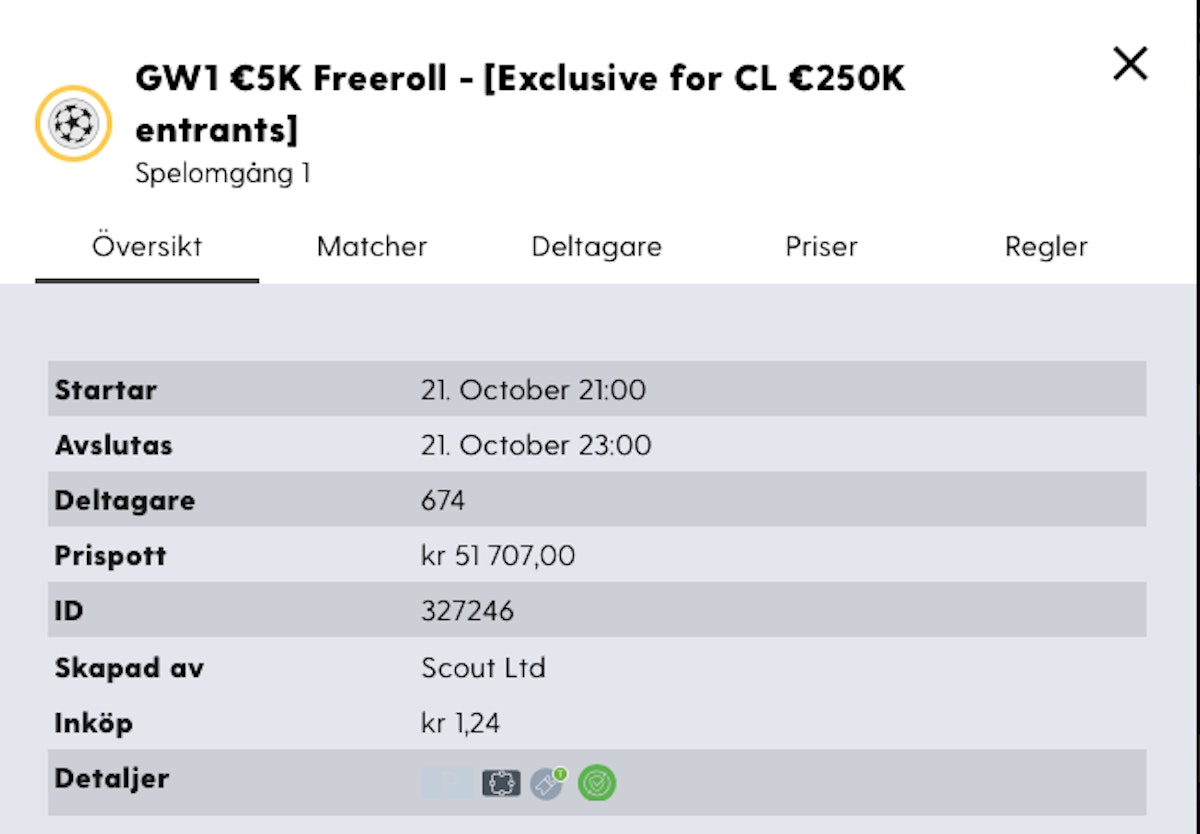Switch to the Översikt tab

147,247
